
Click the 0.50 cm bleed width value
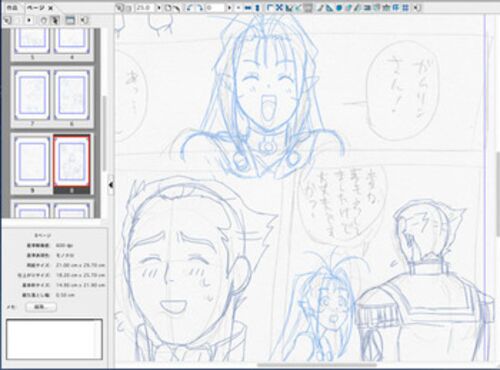[x=65, y=295]
